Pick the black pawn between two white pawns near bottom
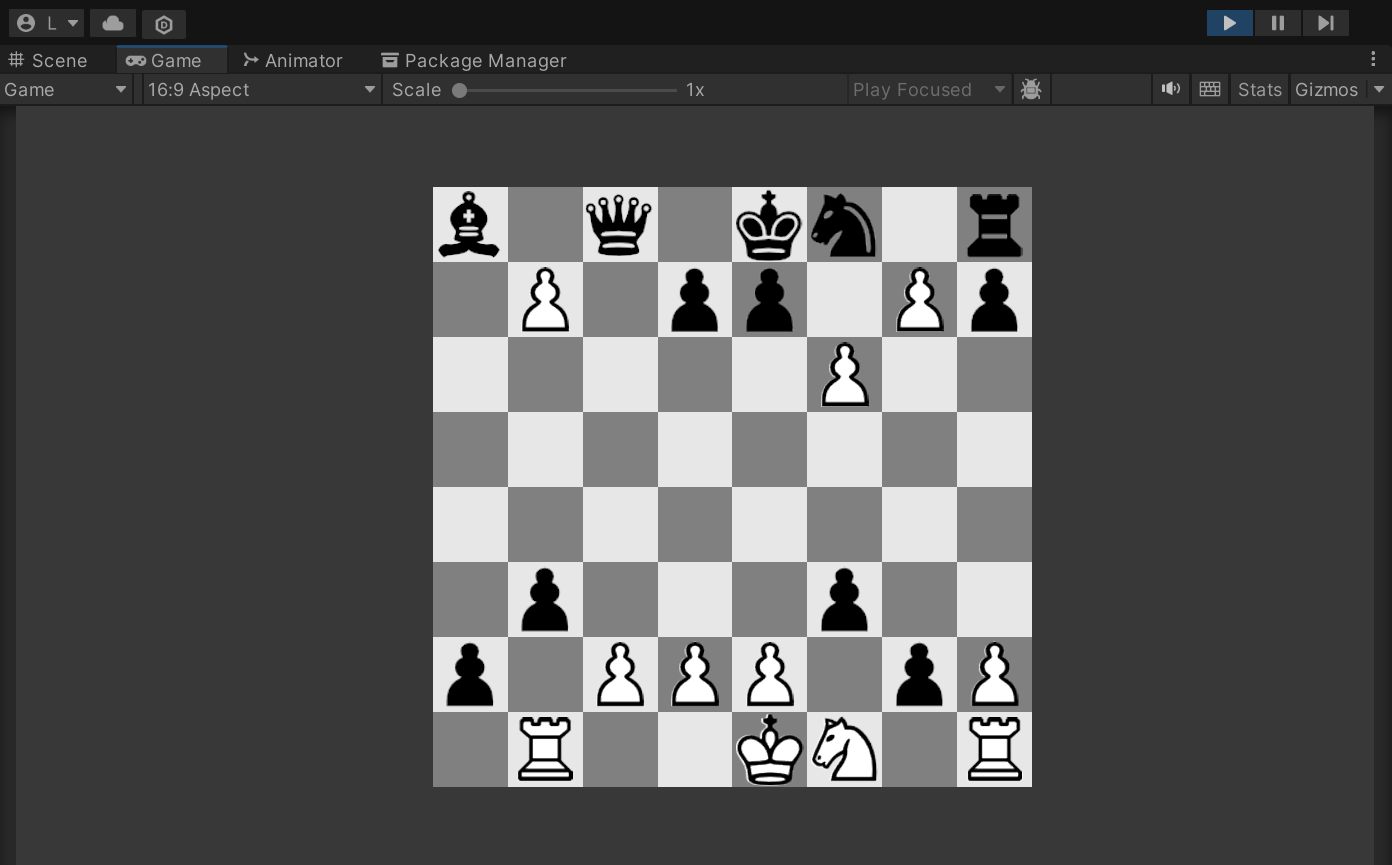1392x865 pixels. click(x=919, y=675)
